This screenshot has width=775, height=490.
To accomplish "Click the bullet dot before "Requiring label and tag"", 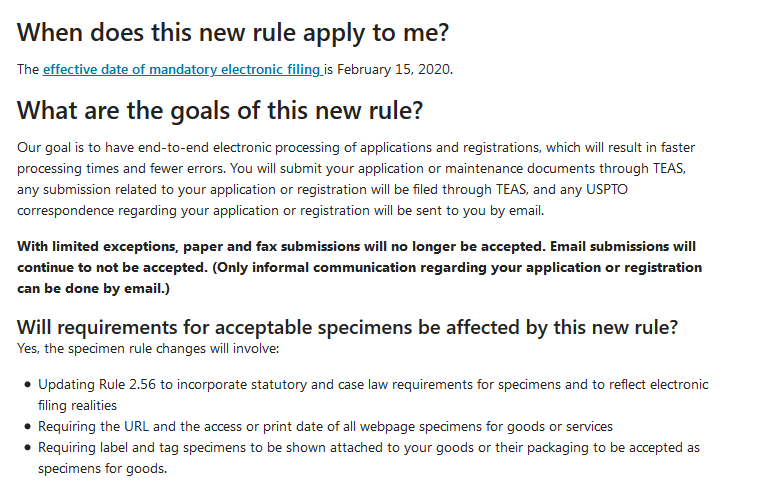I will pos(25,447).
